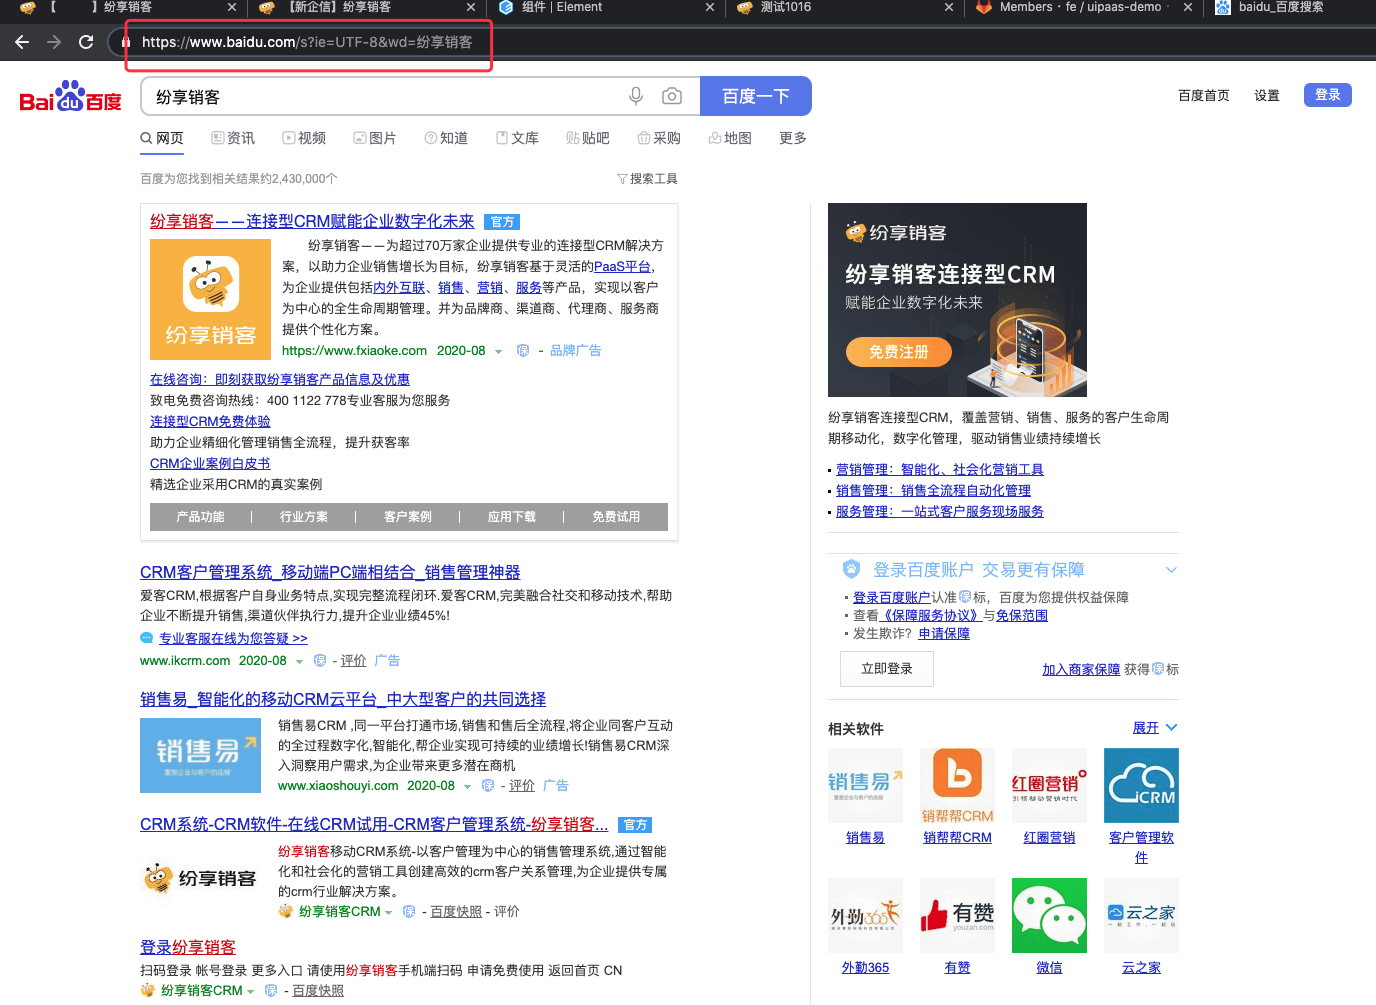Select the 销售易 software icon

coord(865,785)
